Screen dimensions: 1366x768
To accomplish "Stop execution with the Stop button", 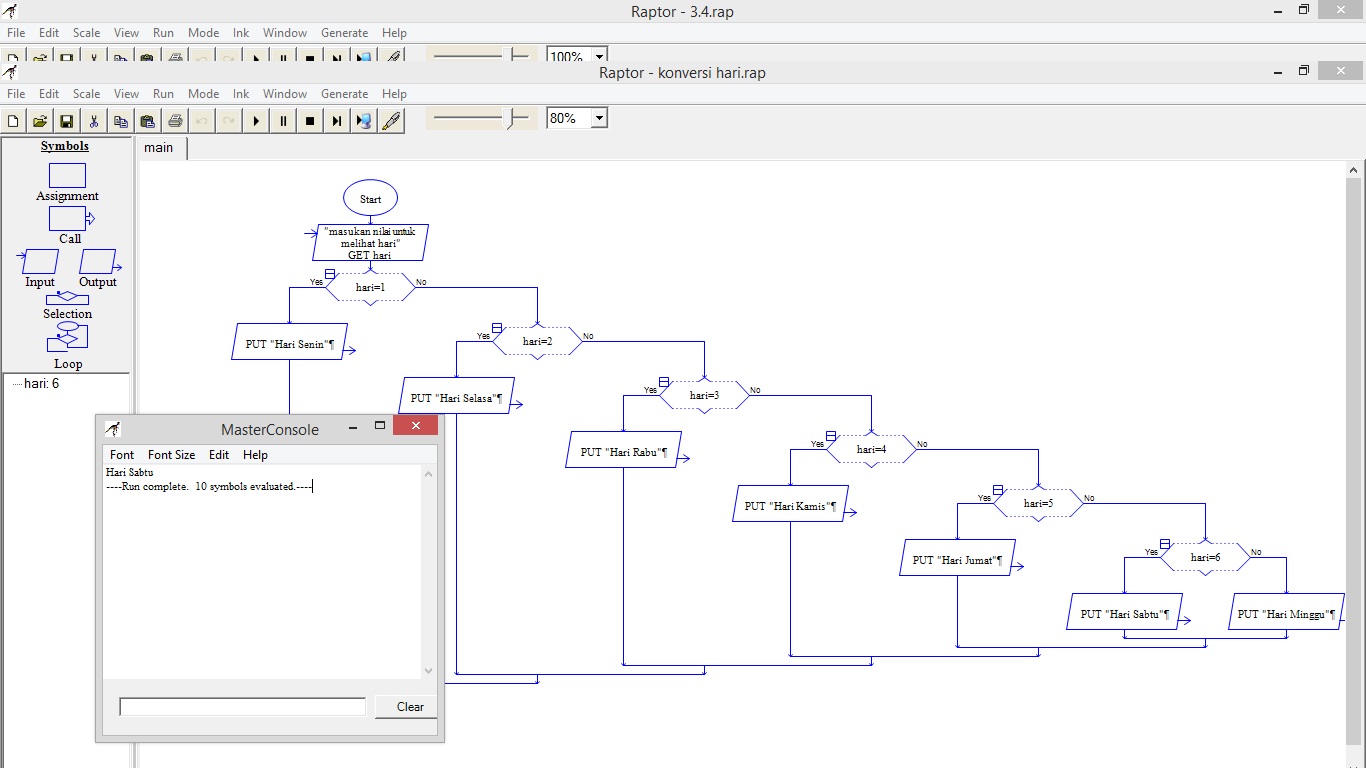I will pos(310,121).
